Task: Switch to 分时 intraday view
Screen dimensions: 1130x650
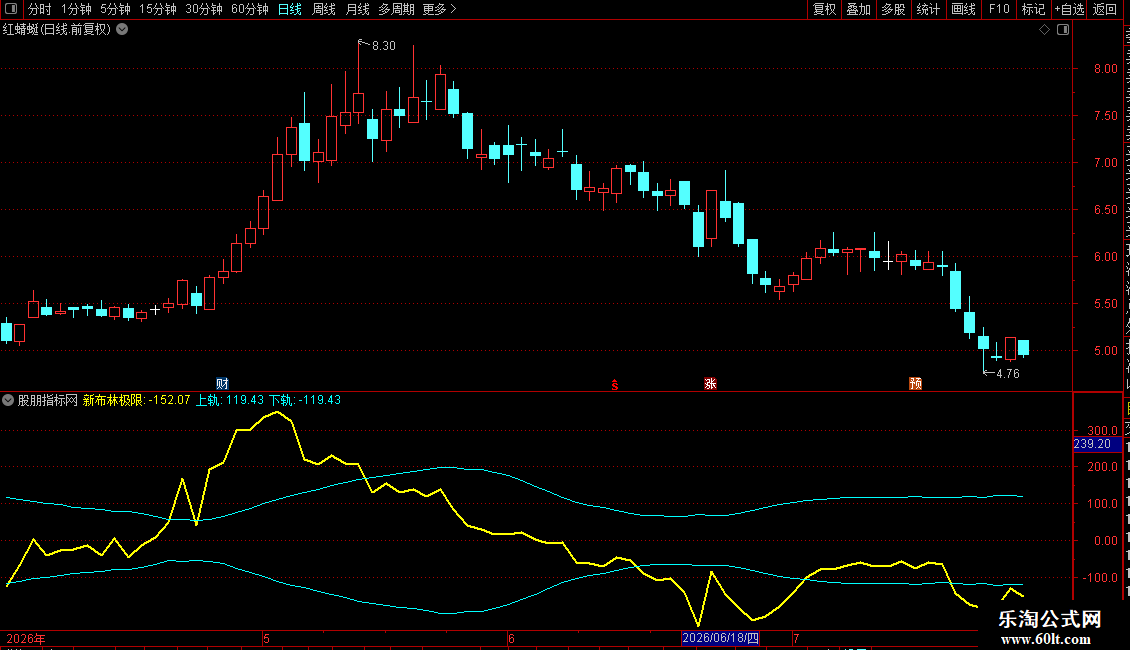Action: tap(40, 9)
